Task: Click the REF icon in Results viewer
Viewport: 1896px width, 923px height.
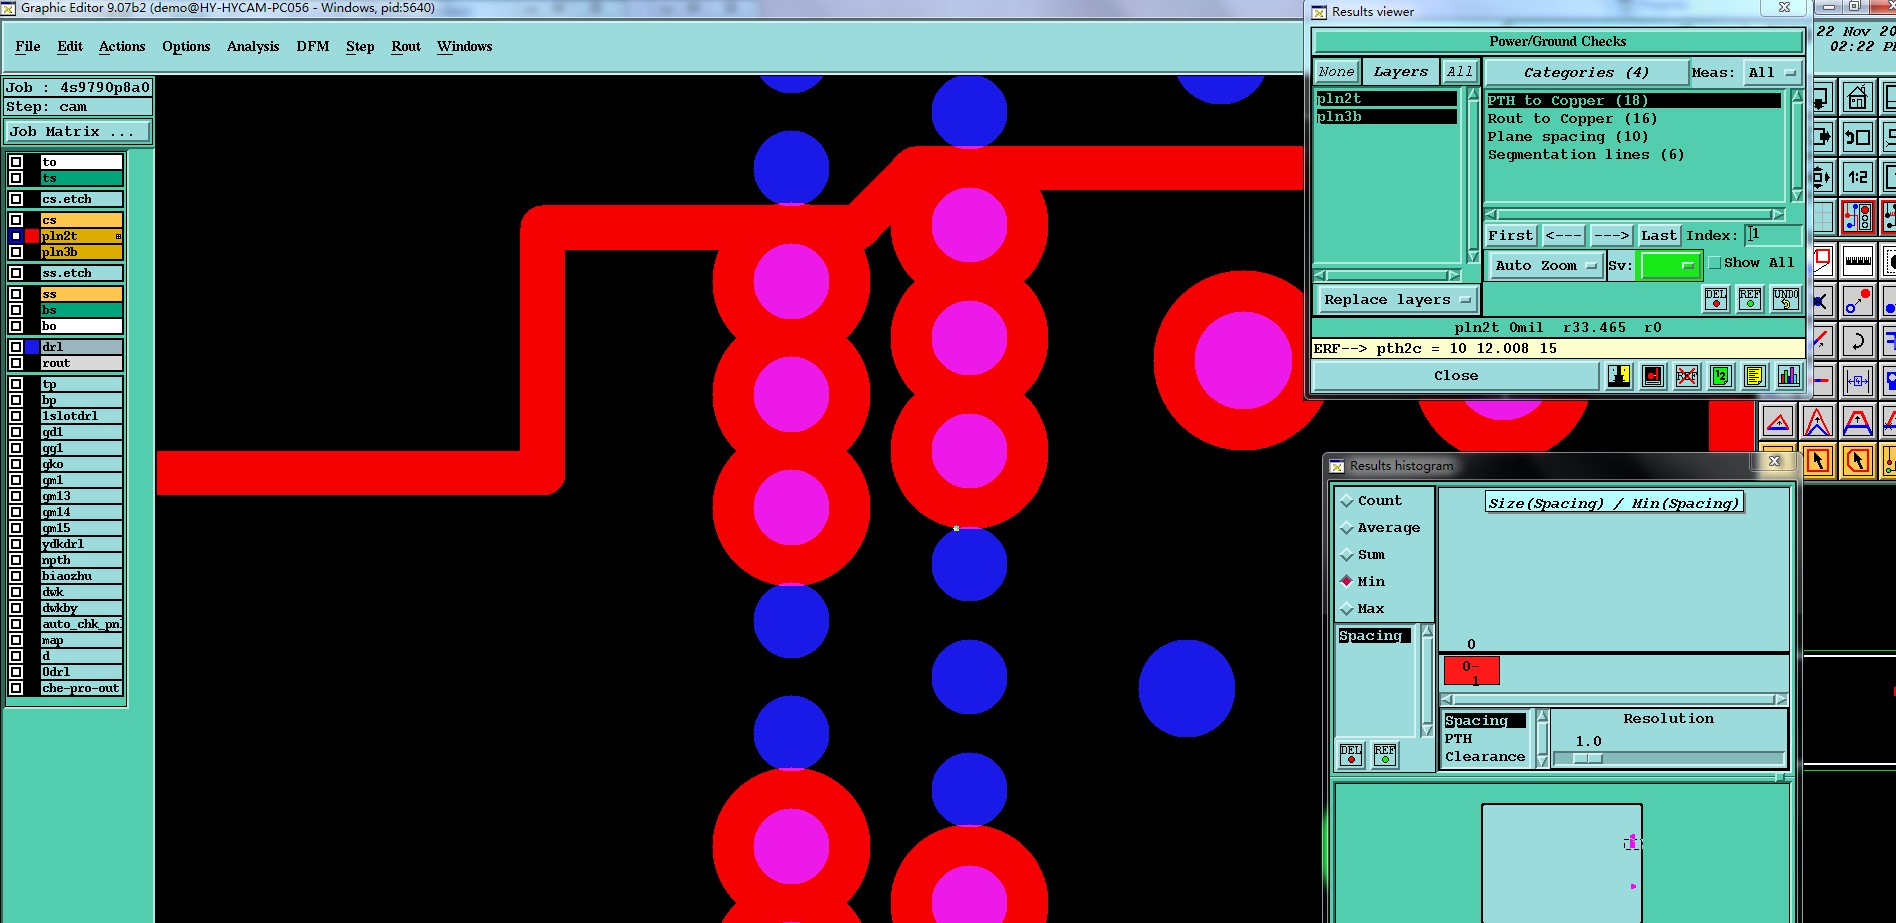Action: click(1750, 299)
